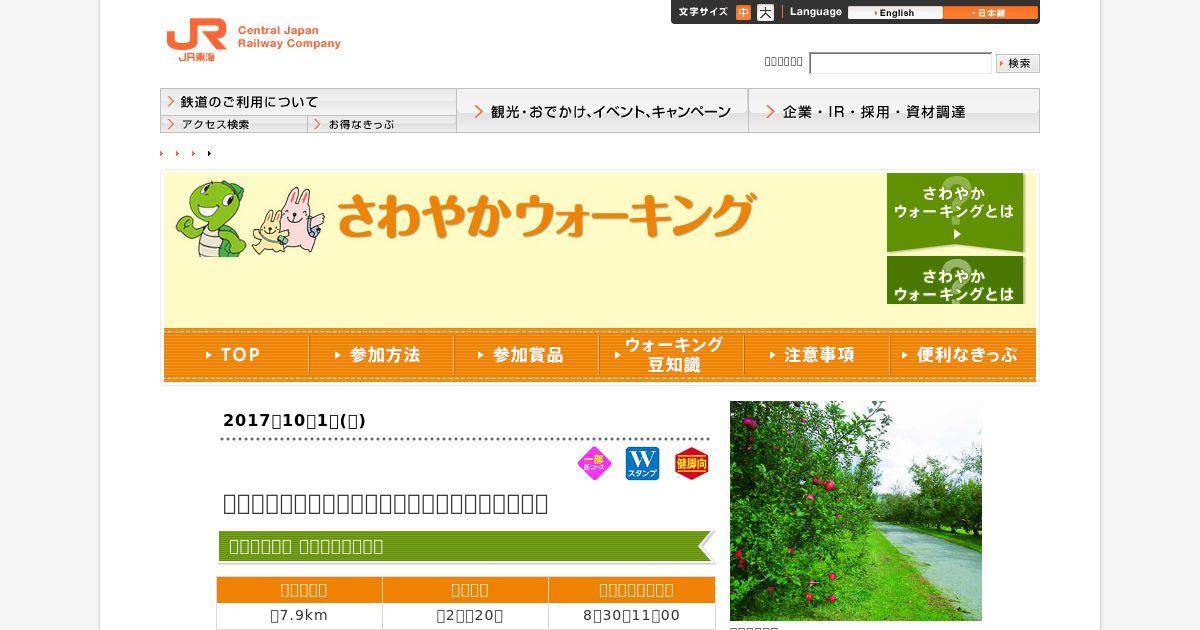The height and width of the screenshot is (630, 1200).
Task: Open the apple orchard path photo
Action: [856, 511]
